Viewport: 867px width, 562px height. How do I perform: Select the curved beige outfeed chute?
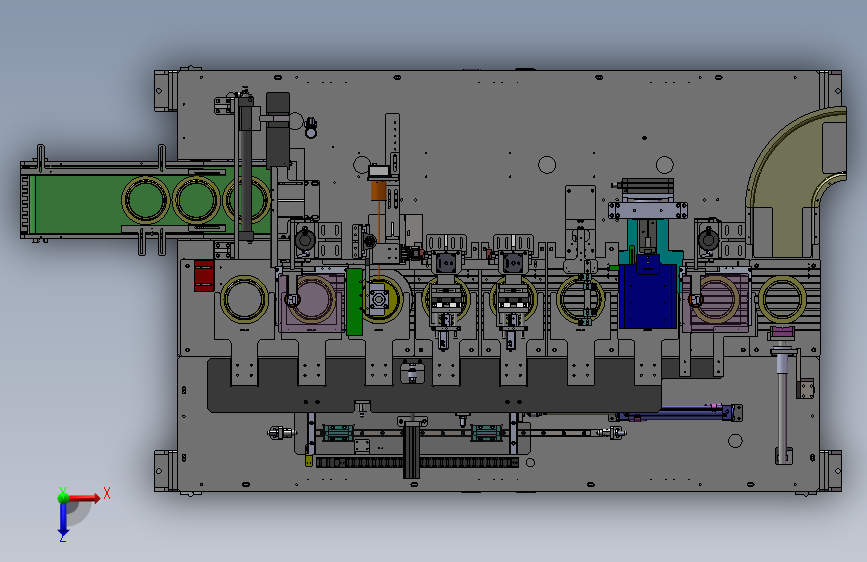796,183
